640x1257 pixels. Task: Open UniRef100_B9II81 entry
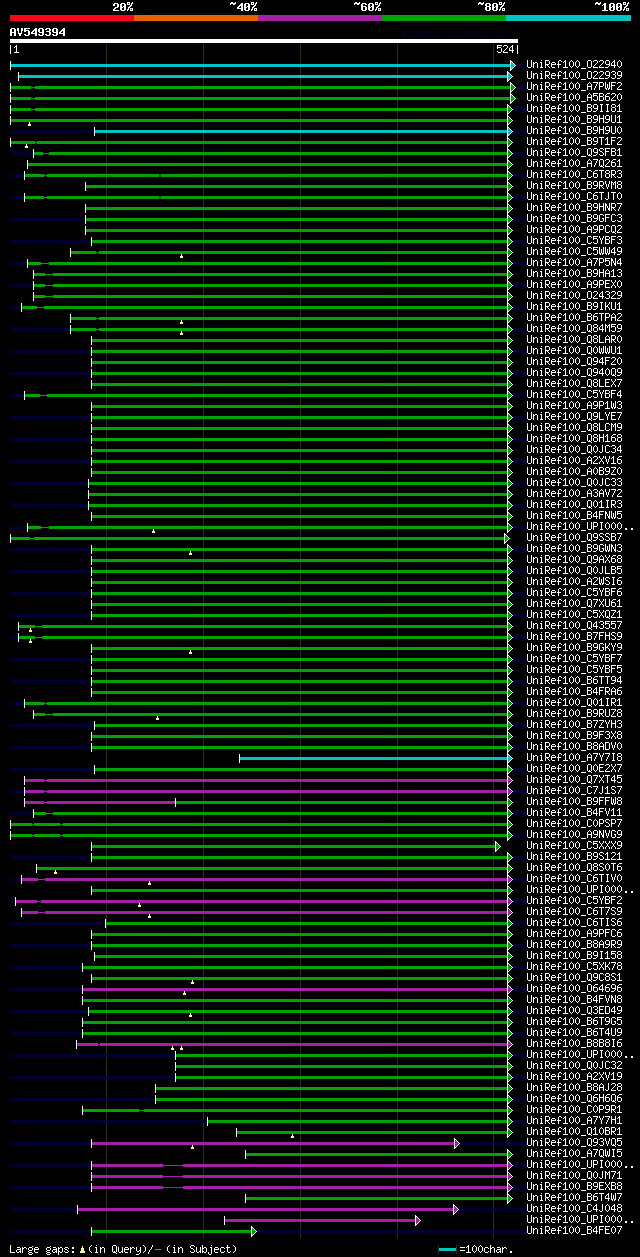coord(574,109)
